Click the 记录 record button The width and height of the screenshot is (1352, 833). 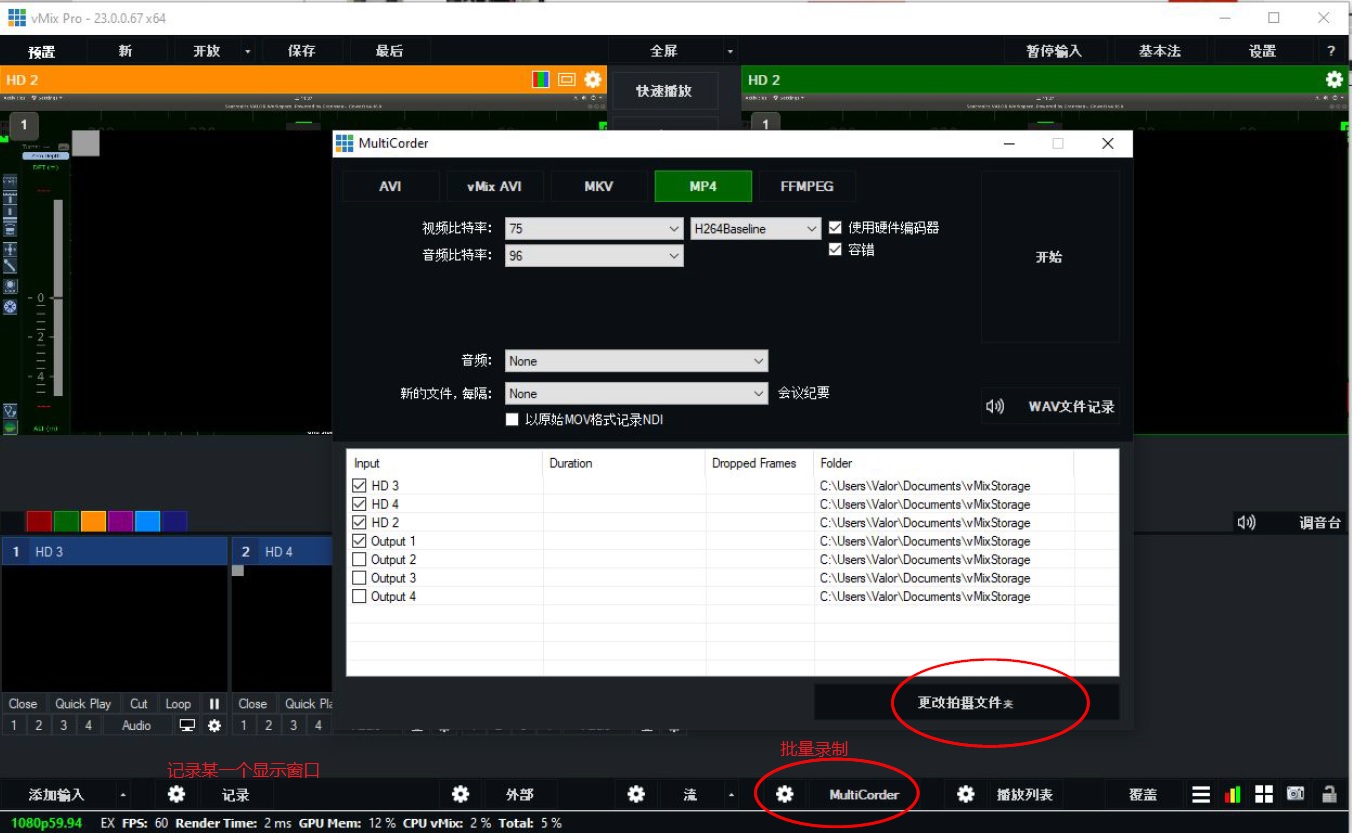point(236,795)
